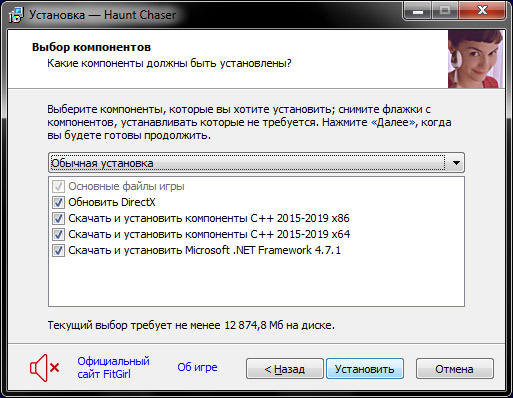Click the portrait image in header
This screenshot has width=513, height=398.
476,59
